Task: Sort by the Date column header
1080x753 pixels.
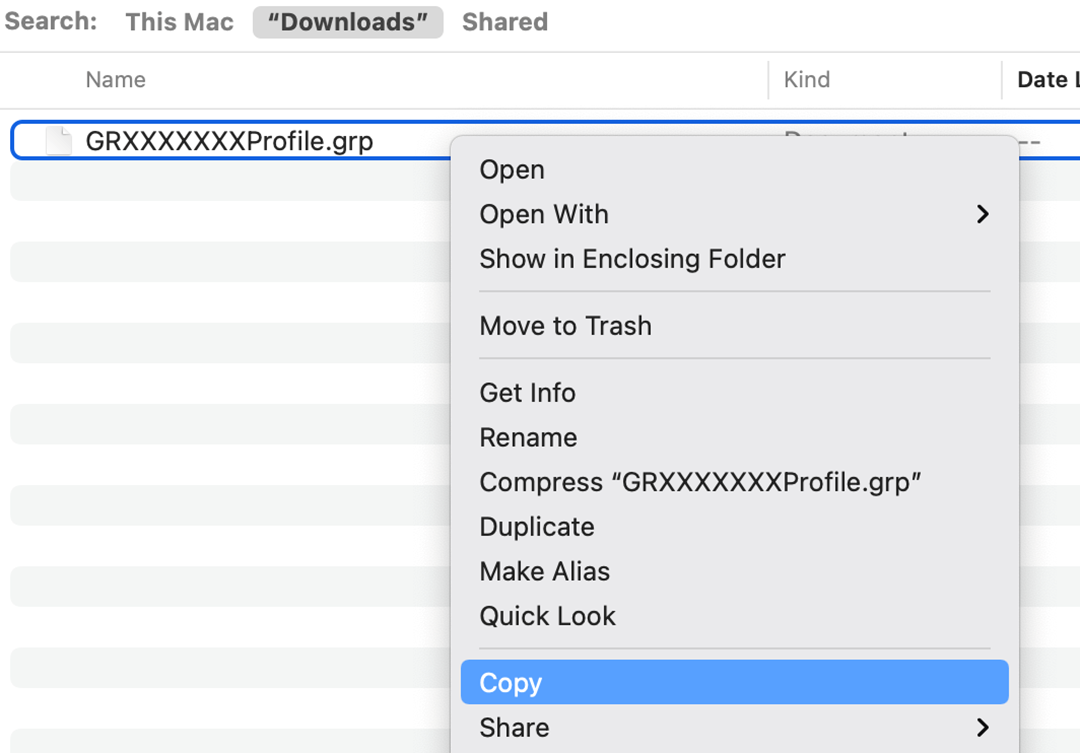Action: 1047,80
